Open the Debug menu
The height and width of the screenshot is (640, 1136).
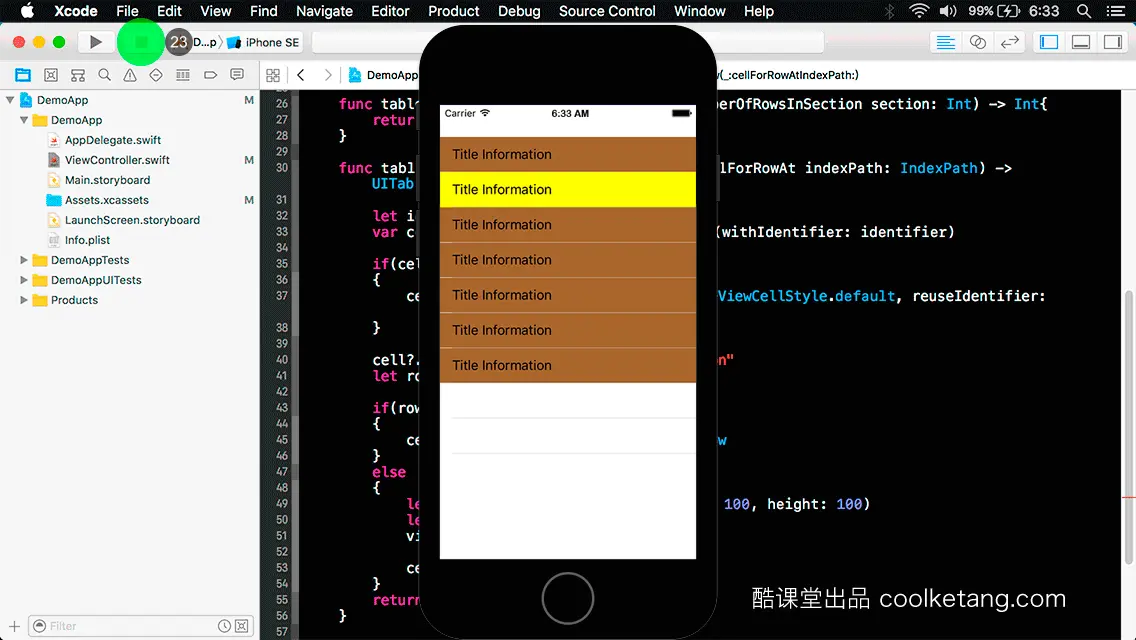(519, 11)
